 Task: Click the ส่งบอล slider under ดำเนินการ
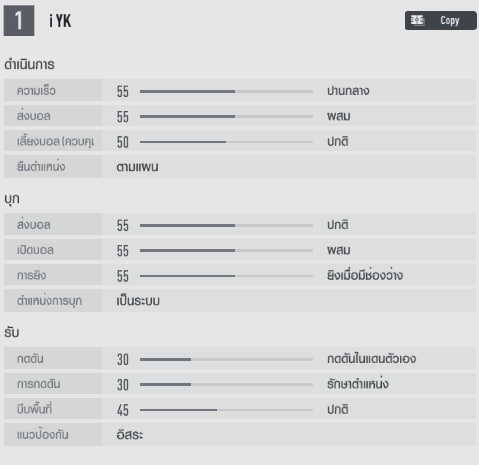[x=226, y=117]
